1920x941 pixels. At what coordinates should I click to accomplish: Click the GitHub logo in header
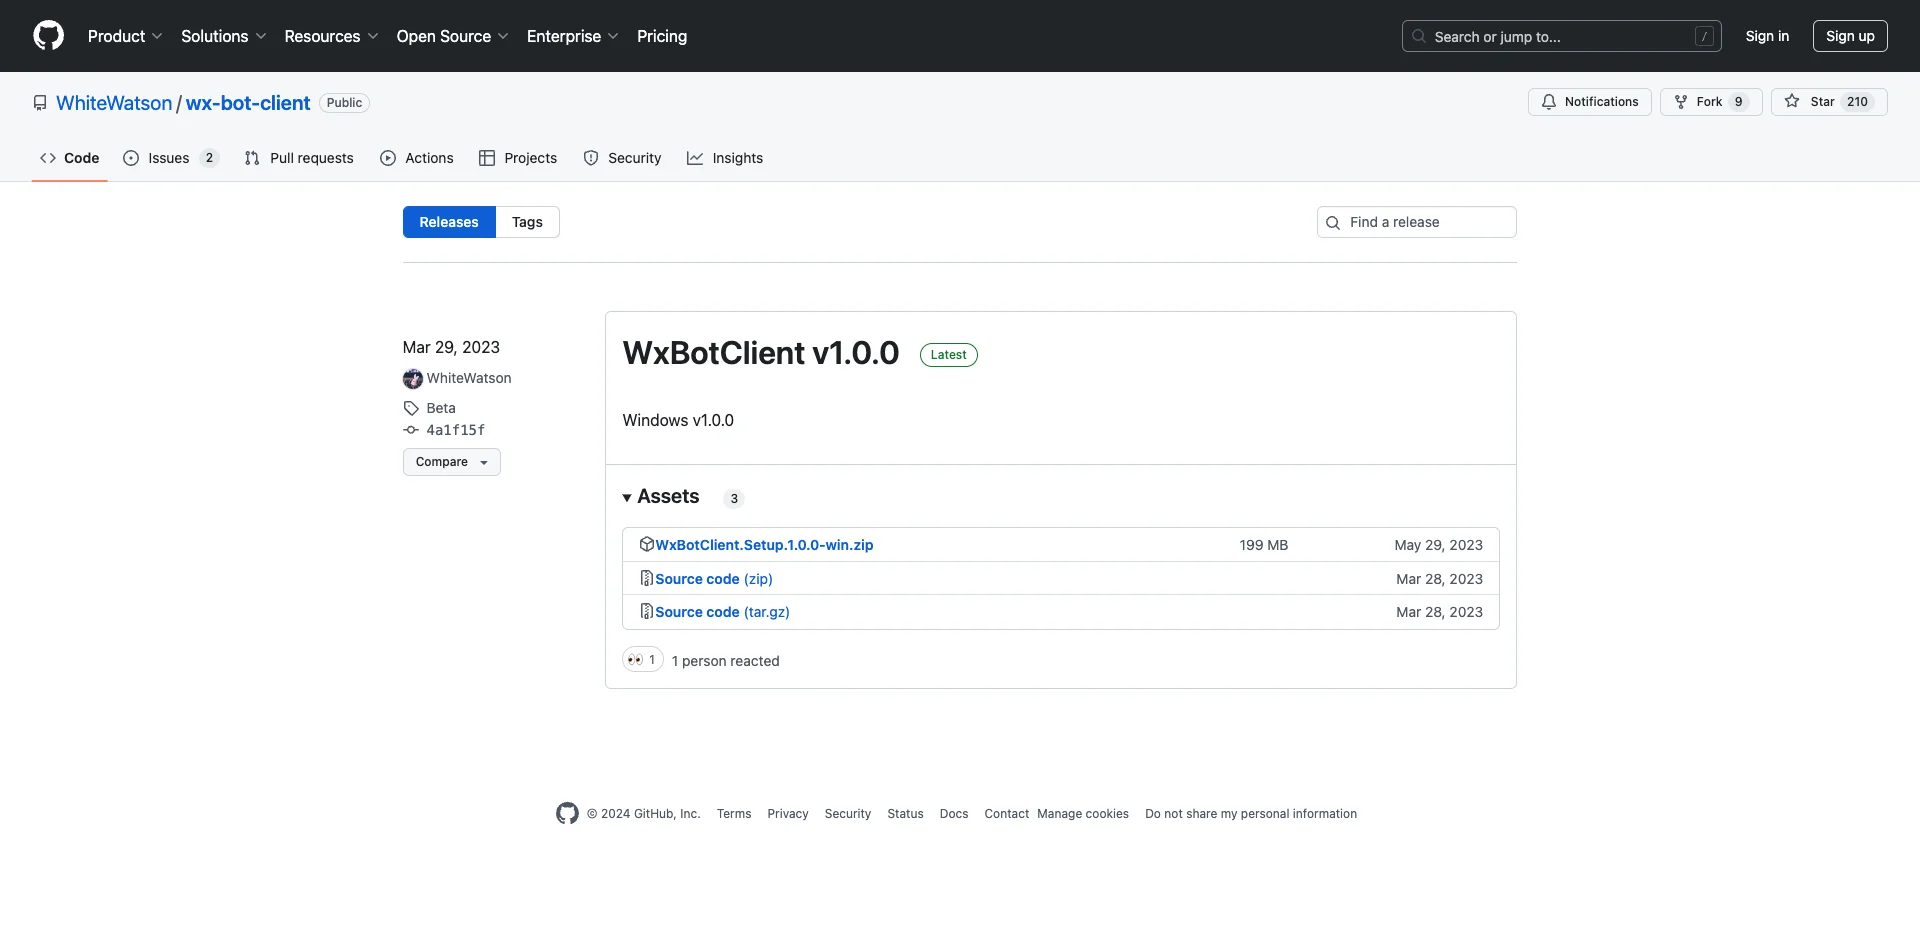click(x=48, y=36)
